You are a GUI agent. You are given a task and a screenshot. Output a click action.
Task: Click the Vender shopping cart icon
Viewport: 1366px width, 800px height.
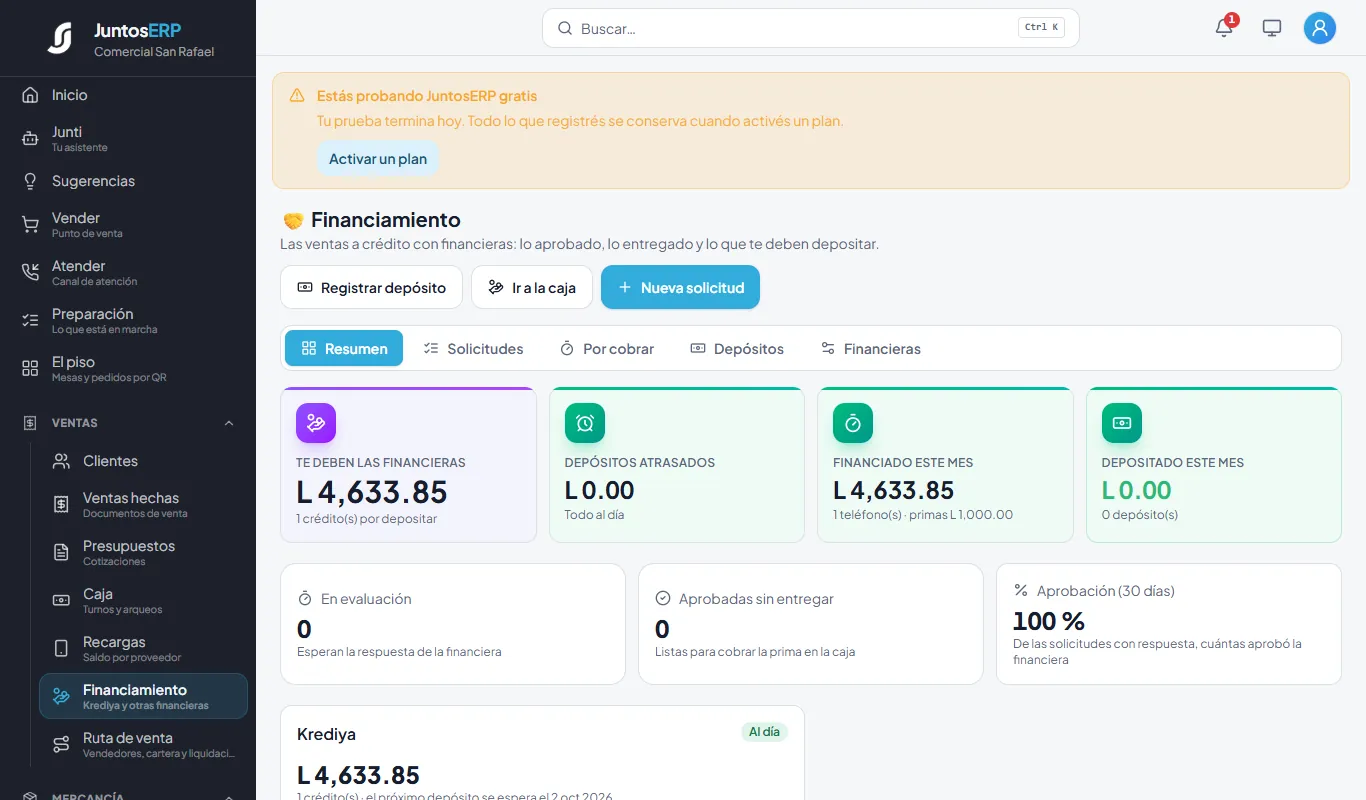click(x=30, y=225)
